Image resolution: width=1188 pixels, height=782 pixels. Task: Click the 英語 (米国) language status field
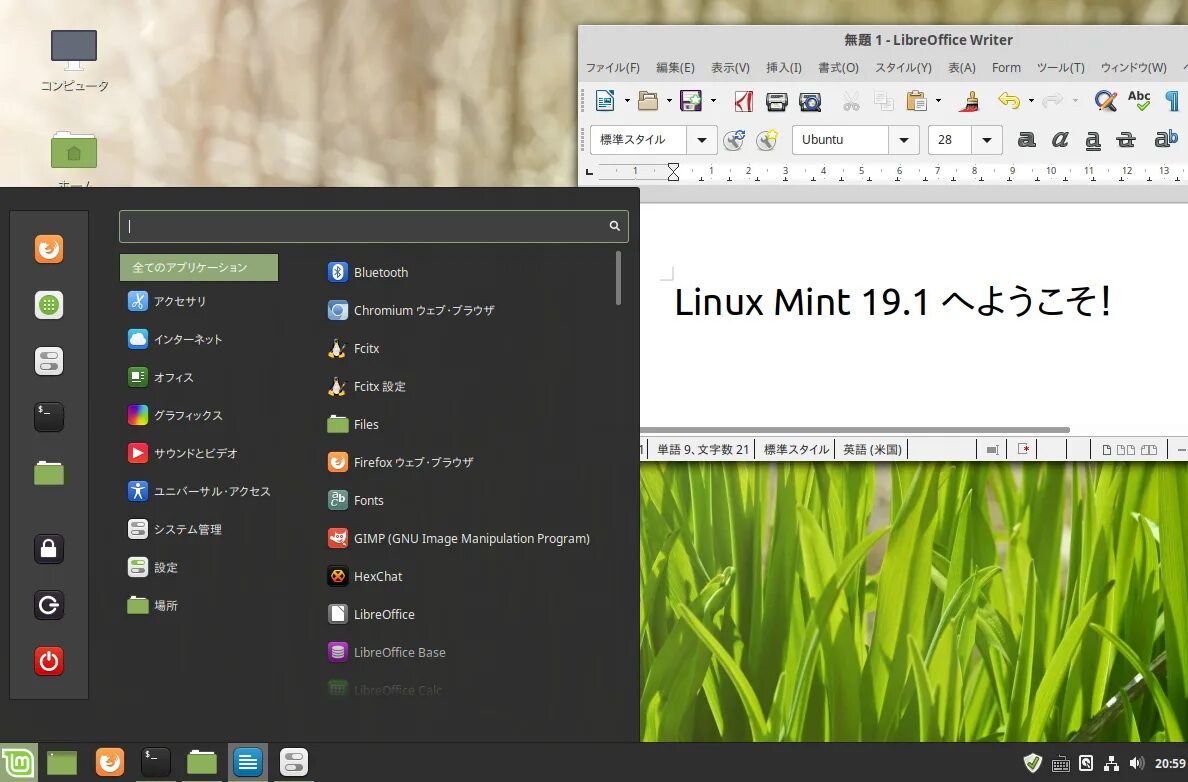(872, 449)
